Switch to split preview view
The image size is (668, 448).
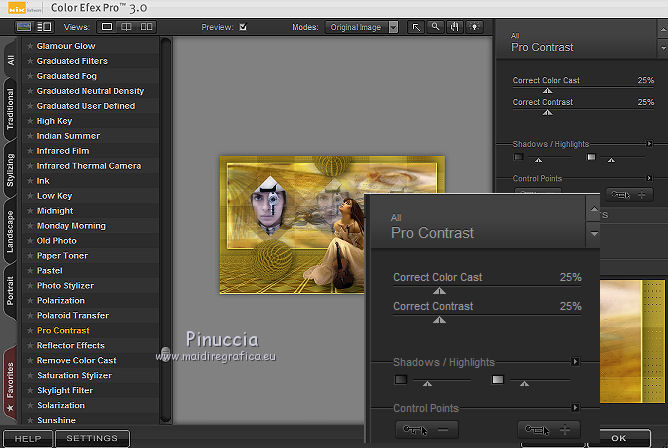[x=126, y=27]
